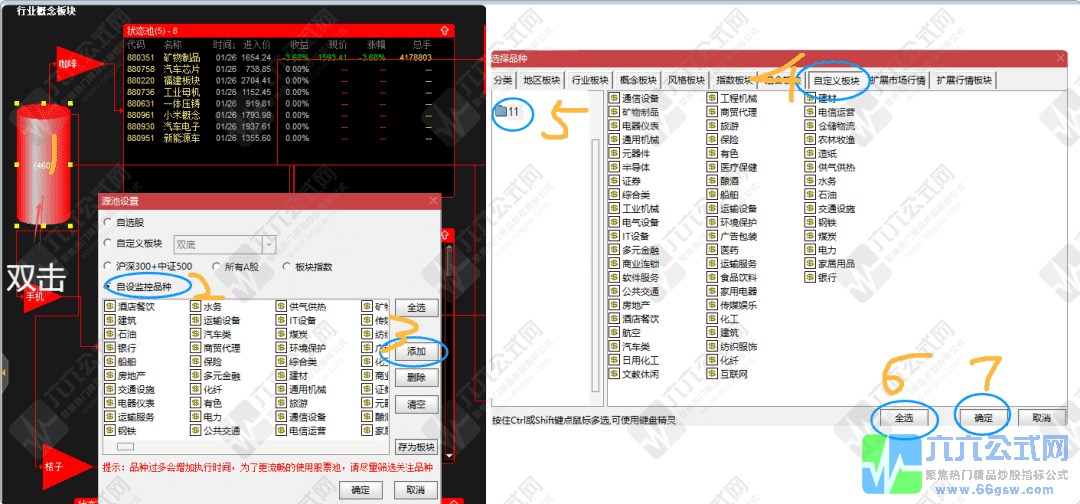Click the 文教休闲 sector icon in 选择品种
This screenshot has width=1080, height=504.
pos(614,374)
